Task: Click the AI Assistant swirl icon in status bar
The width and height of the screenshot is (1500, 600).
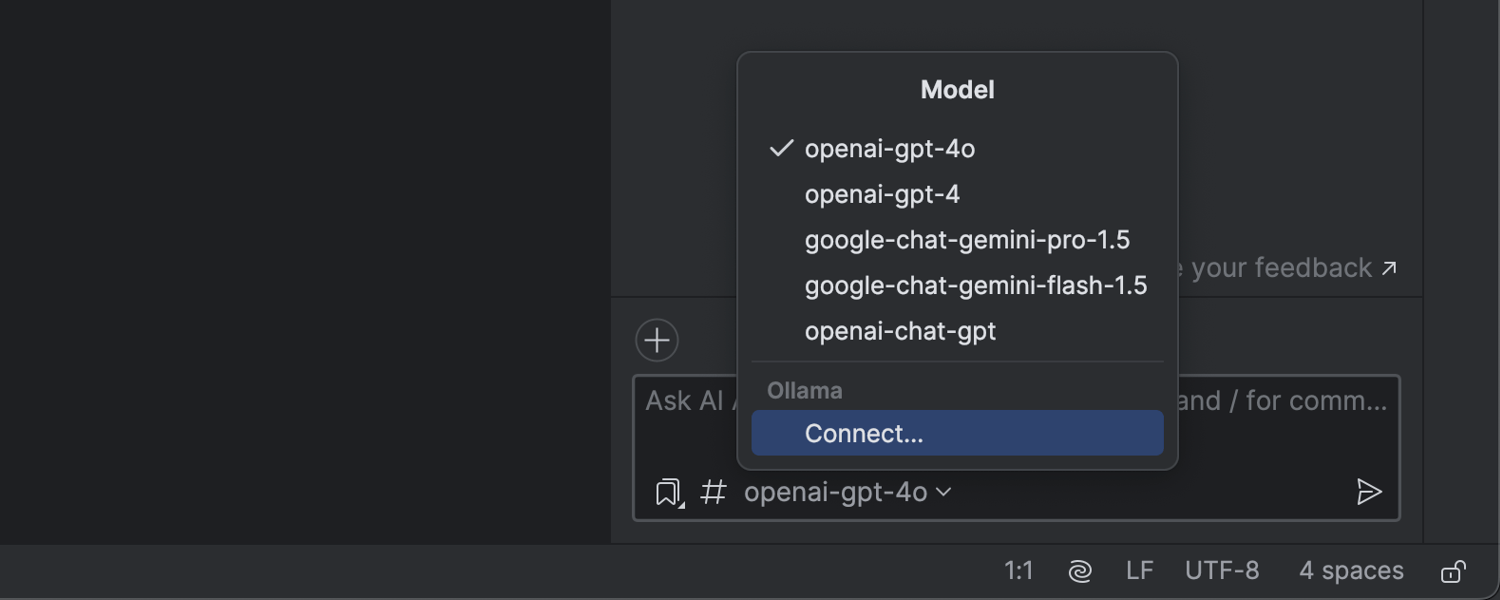Action: point(1080,571)
